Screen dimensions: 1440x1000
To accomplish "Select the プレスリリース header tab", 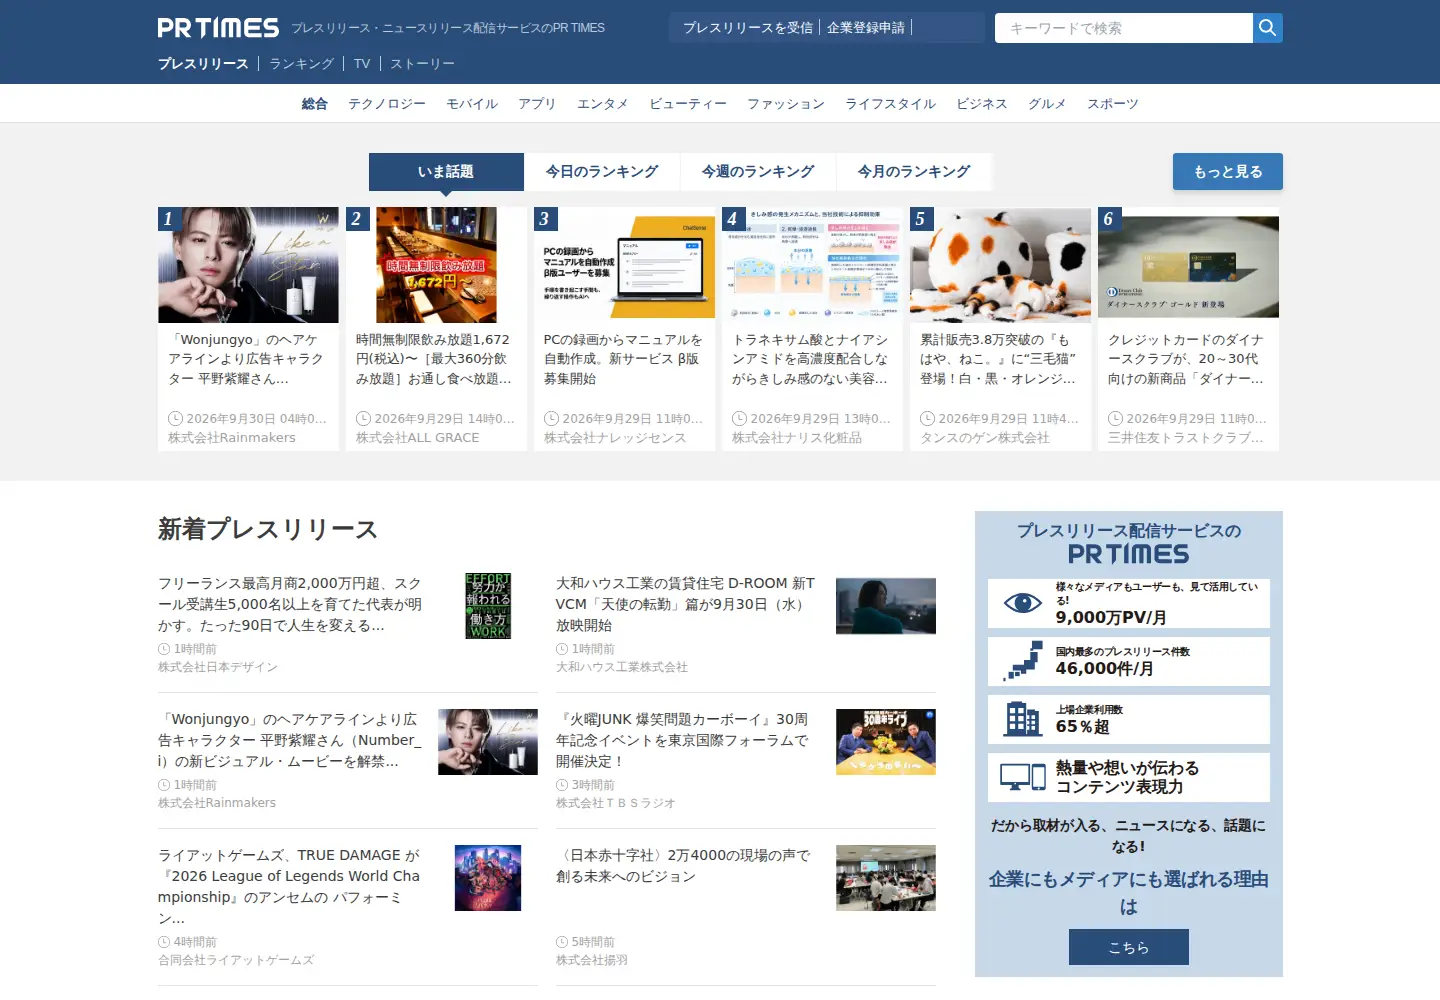I will tap(203, 64).
